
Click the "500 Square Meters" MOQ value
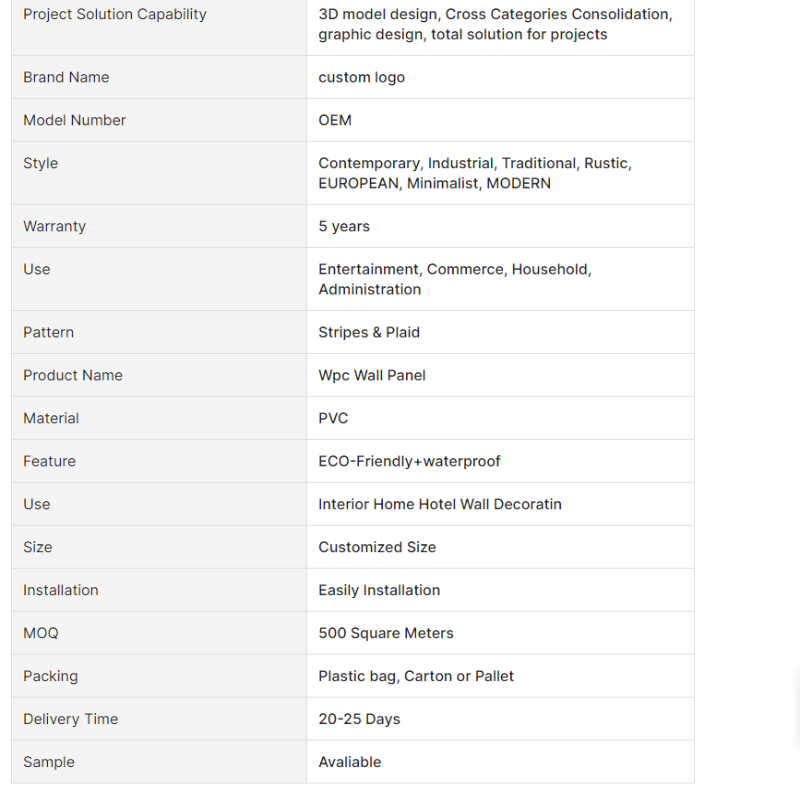(386, 633)
